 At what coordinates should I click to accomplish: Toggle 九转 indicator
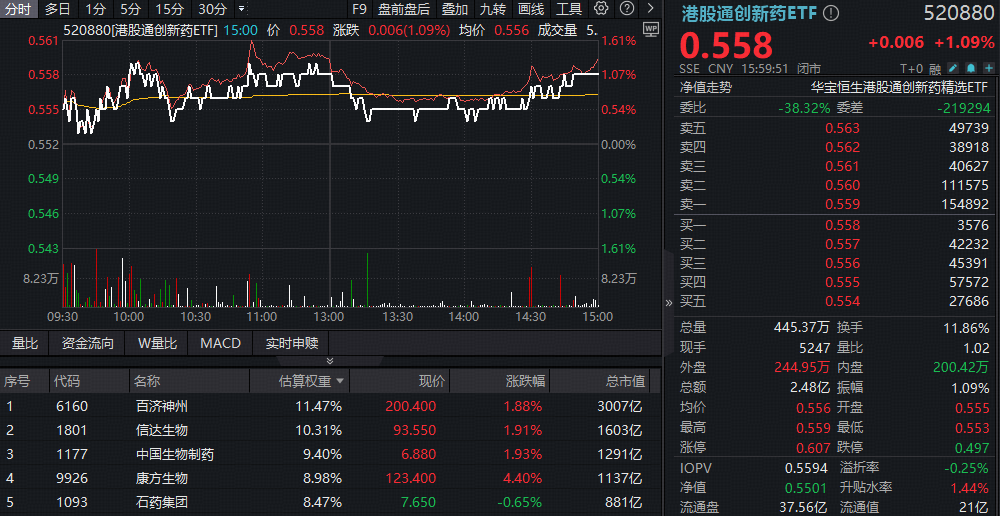click(x=492, y=9)
